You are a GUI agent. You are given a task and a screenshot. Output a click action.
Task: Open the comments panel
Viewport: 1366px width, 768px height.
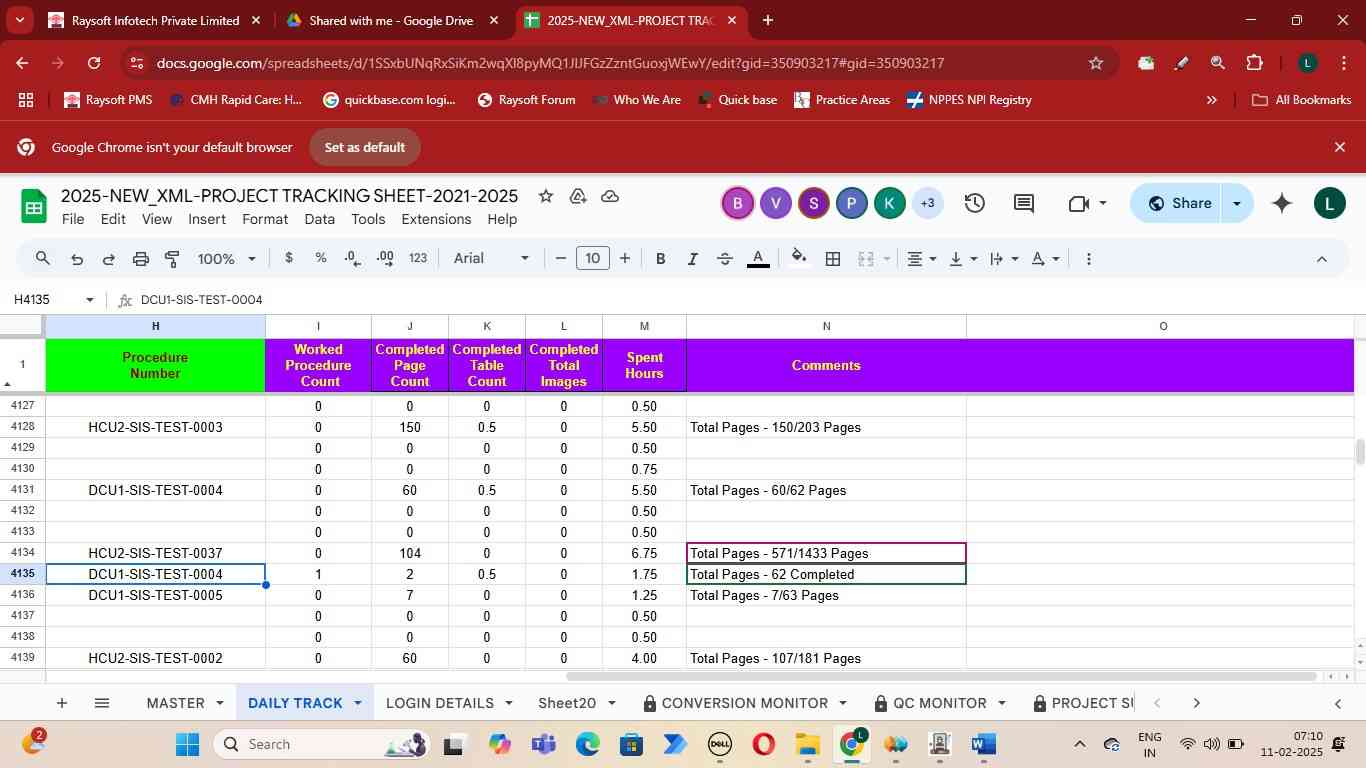pyautogui.click(x=1024, y=203)
